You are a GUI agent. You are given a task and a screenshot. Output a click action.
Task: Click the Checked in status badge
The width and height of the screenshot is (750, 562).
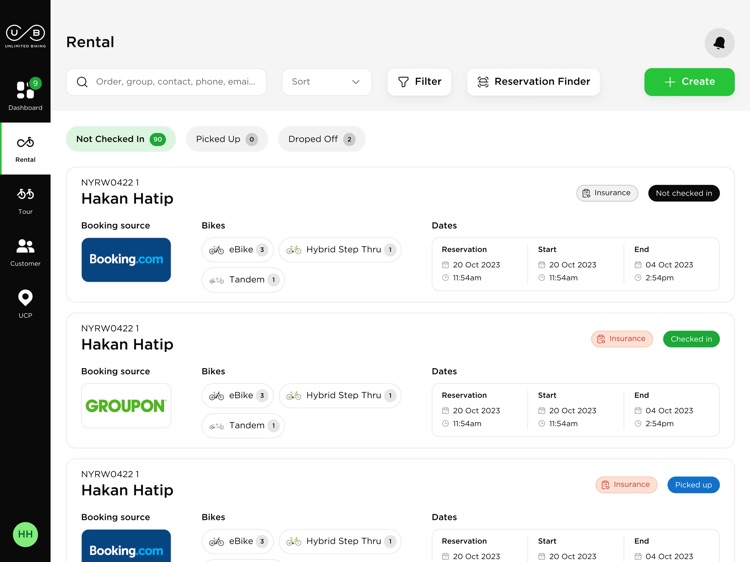tap(691, 339)
